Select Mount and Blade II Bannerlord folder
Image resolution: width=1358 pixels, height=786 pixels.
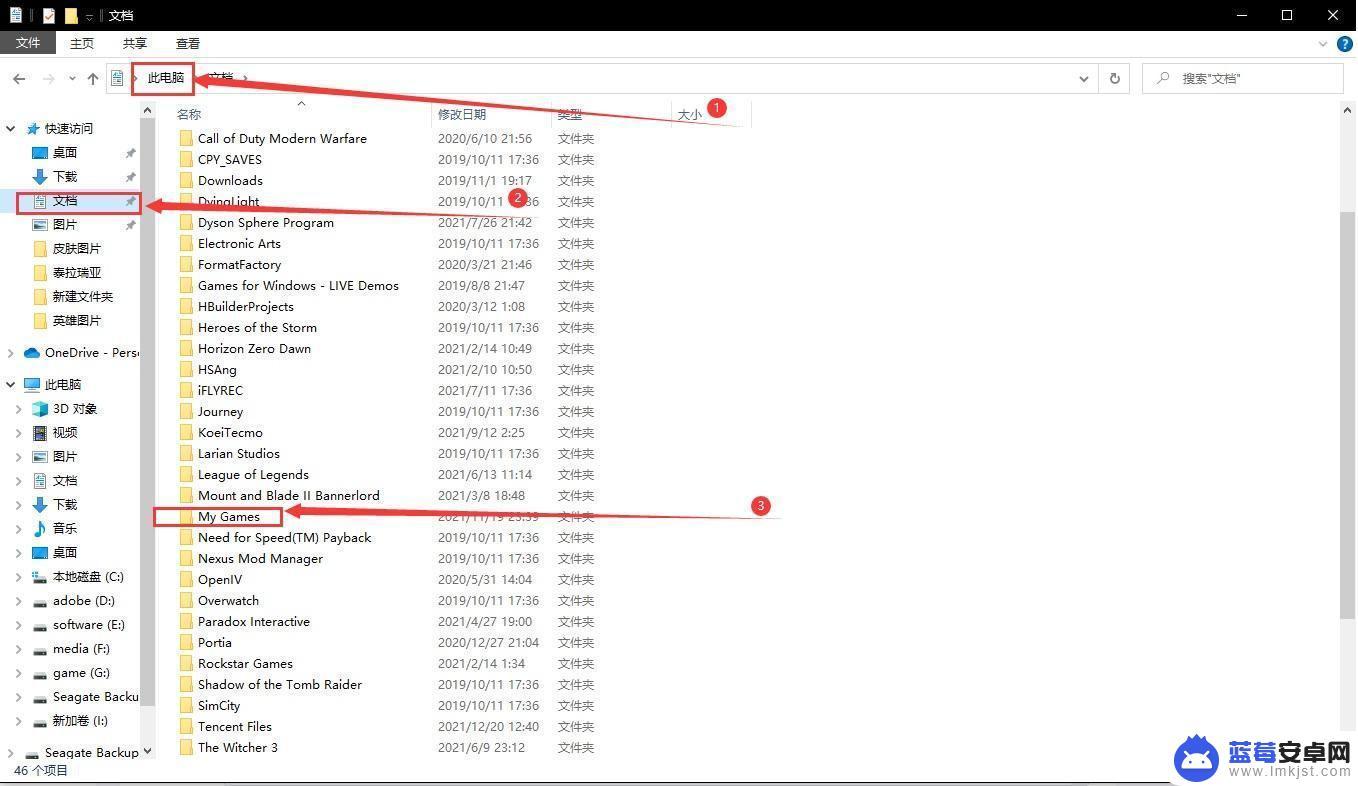(289, 496)
